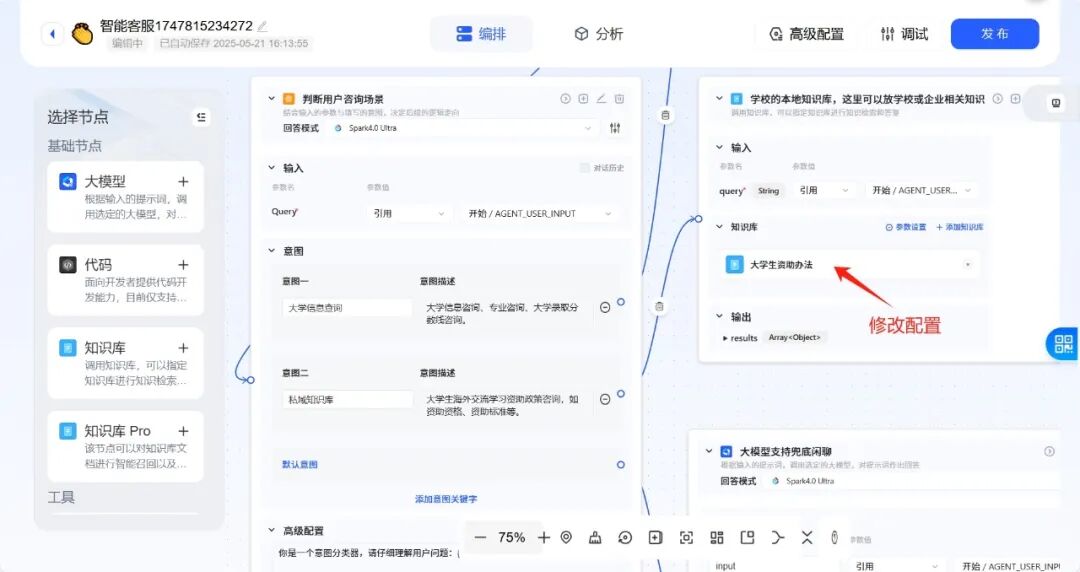The height and width of the screenshot is (572, 1080).
Task: Expand the results output tree item
Action: point(725,338)
